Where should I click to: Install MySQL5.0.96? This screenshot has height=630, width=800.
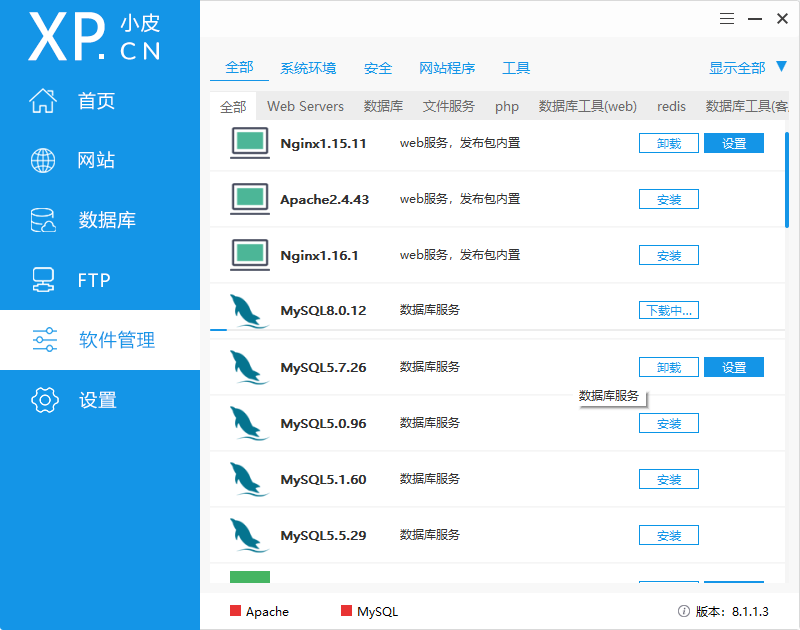click(669, 423)
